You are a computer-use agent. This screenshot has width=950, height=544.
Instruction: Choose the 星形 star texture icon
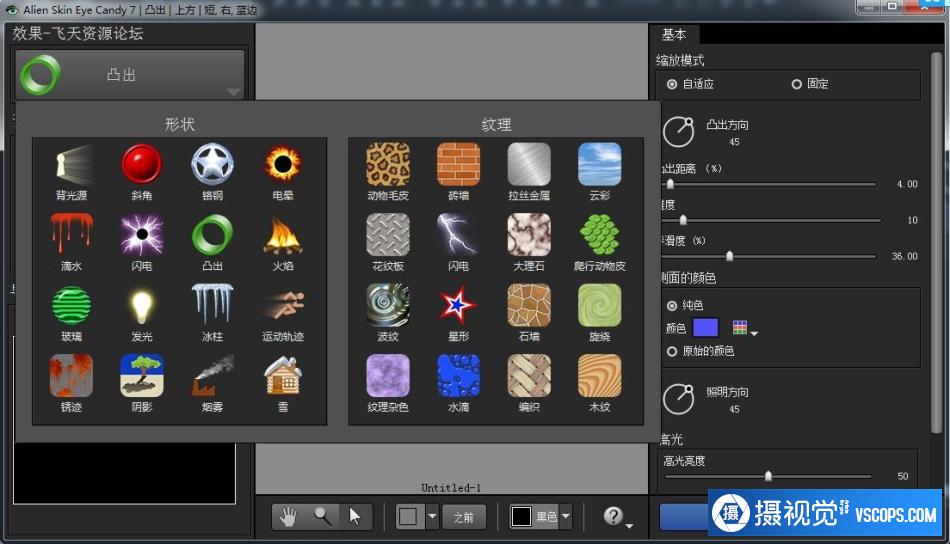(459, 305)
